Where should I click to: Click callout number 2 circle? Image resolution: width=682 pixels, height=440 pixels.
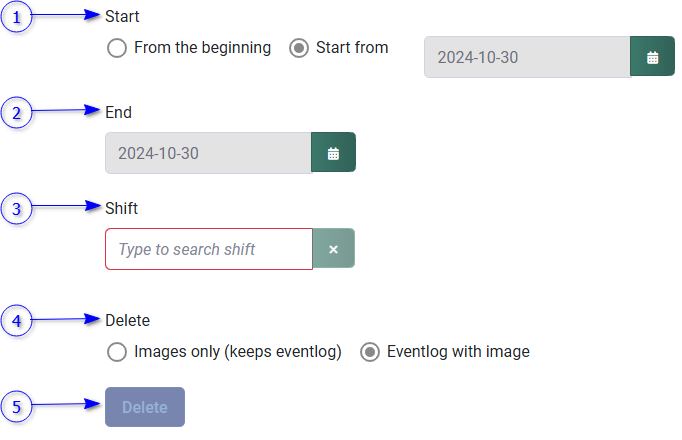pos(16,113)
